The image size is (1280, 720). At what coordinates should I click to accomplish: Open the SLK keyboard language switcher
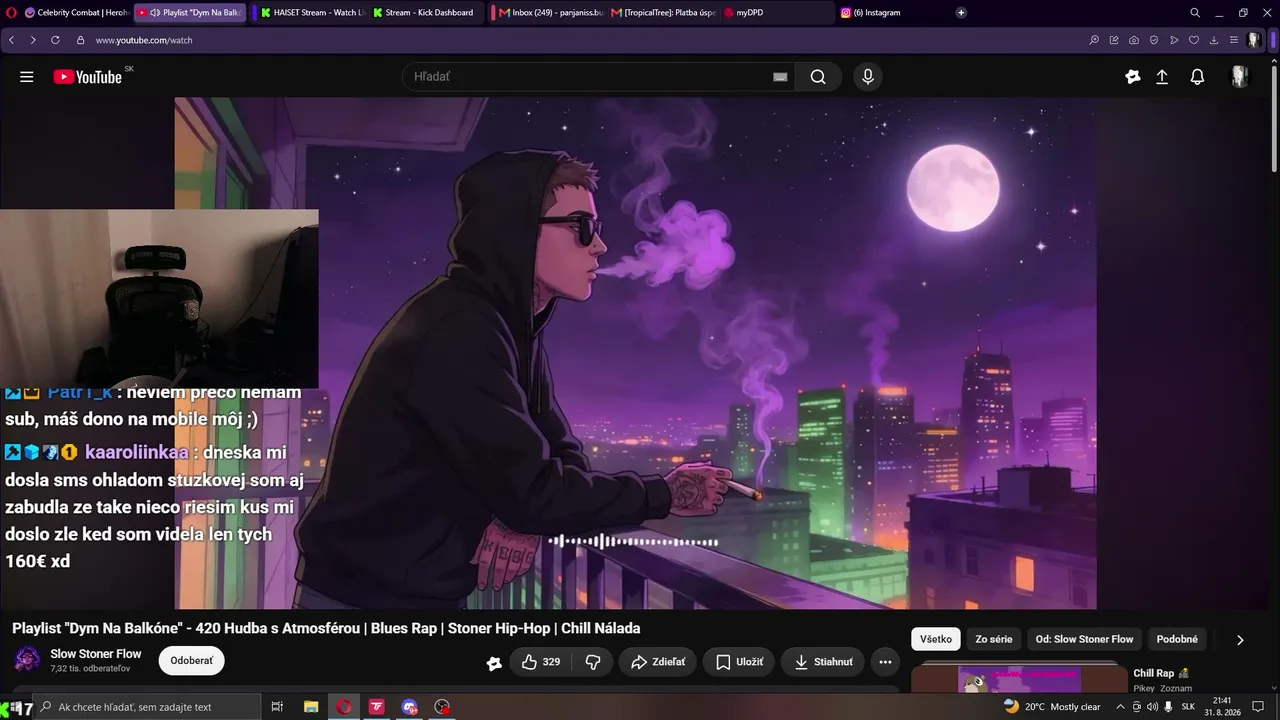point(1188,707)
